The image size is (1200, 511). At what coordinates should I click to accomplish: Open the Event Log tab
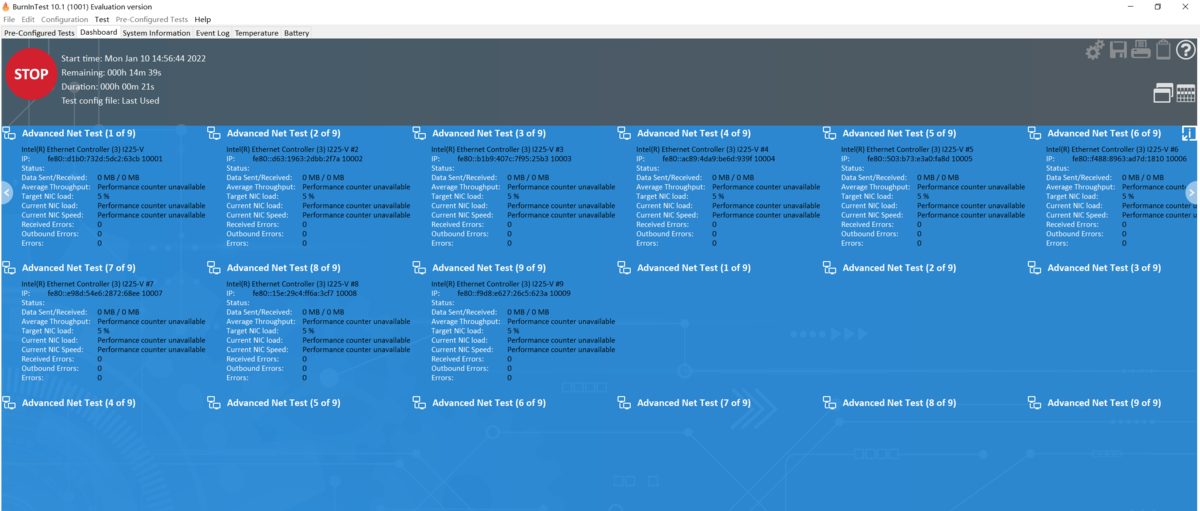[x=212, y=33]
